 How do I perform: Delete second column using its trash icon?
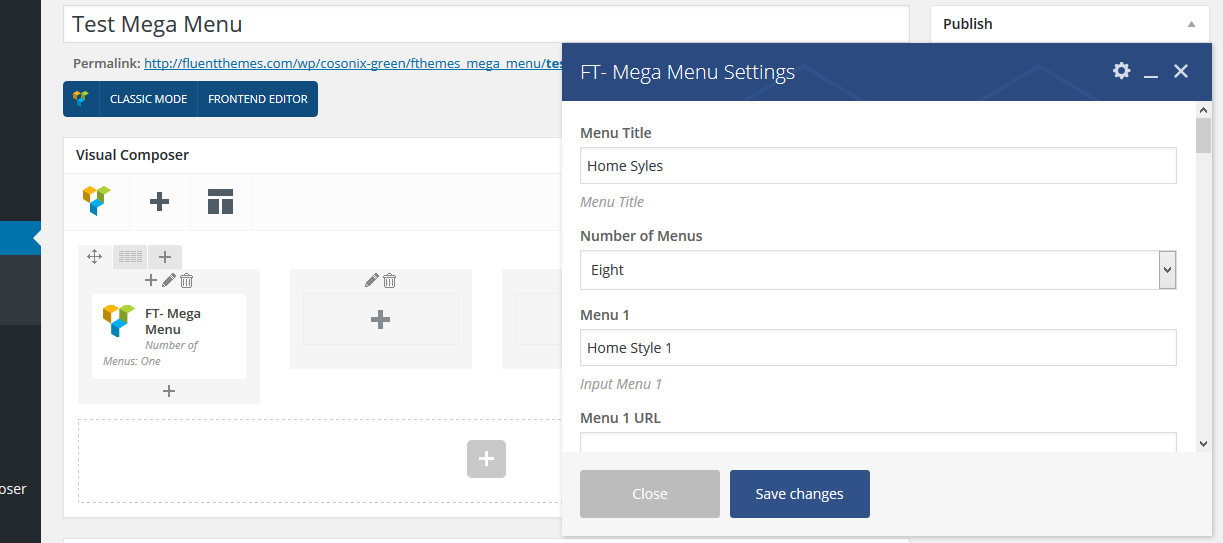(390, 281)
